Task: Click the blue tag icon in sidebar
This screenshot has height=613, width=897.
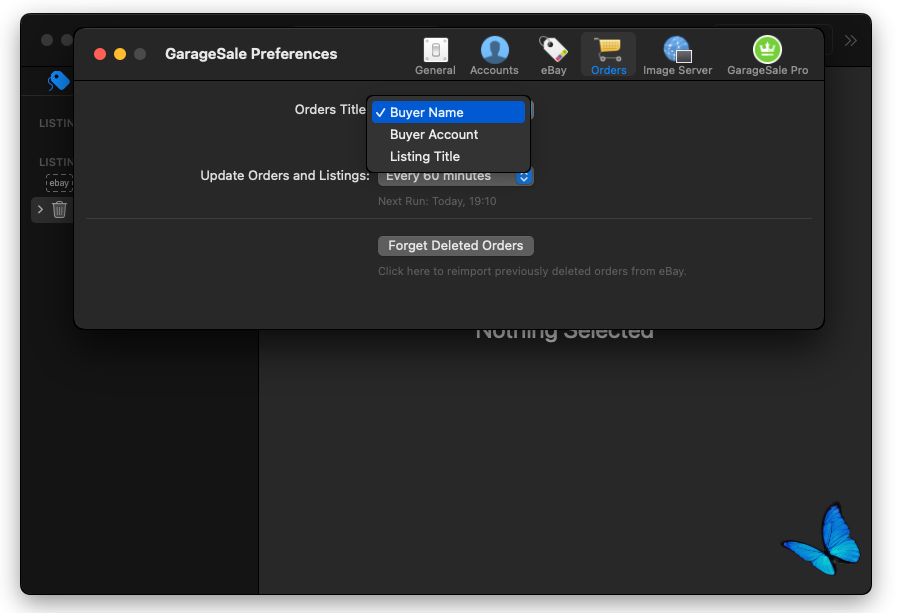Action: click(x=59, y=81)
